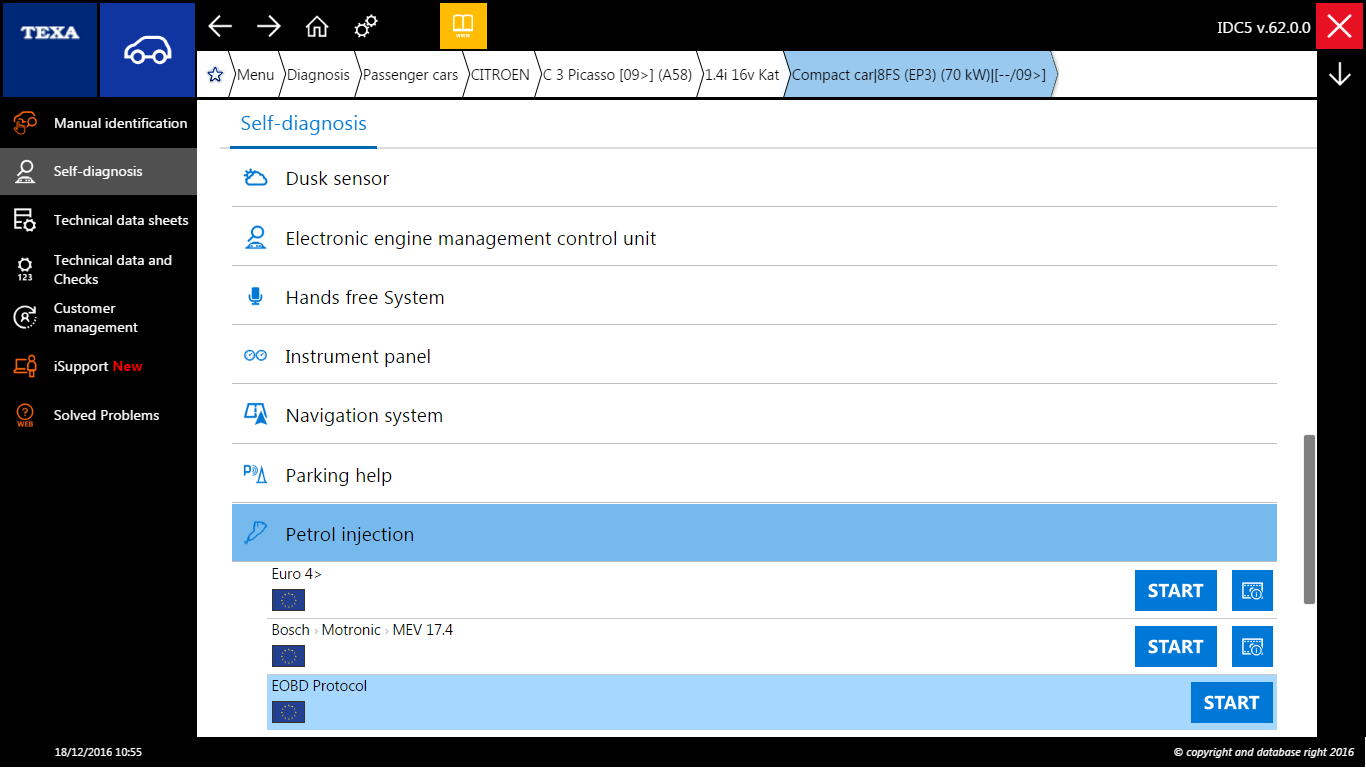
Task: Go to C 3 Picasso breadcrumb
Action: click(617, 75)
